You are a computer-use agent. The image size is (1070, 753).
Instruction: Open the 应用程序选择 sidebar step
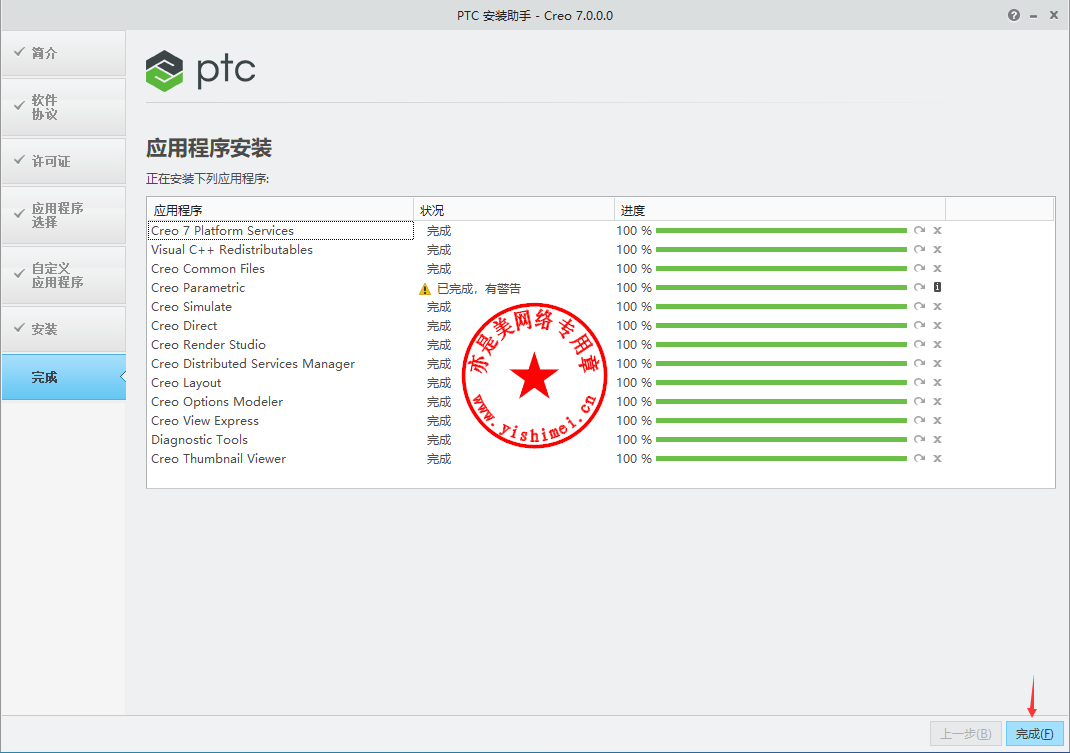63,215
